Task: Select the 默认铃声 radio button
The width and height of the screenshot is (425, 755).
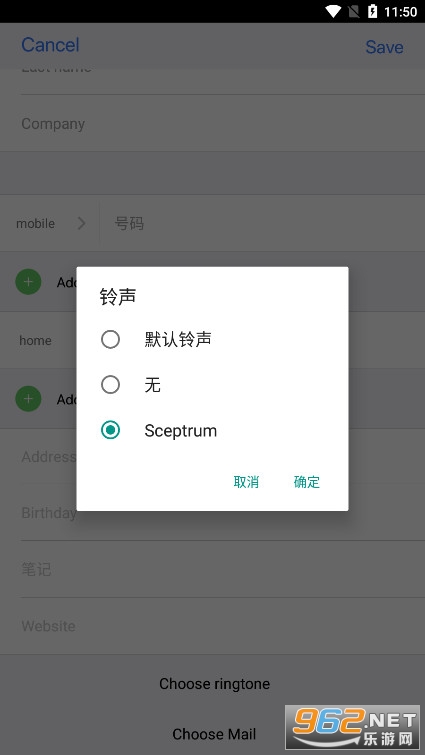Action: (110, 339)
